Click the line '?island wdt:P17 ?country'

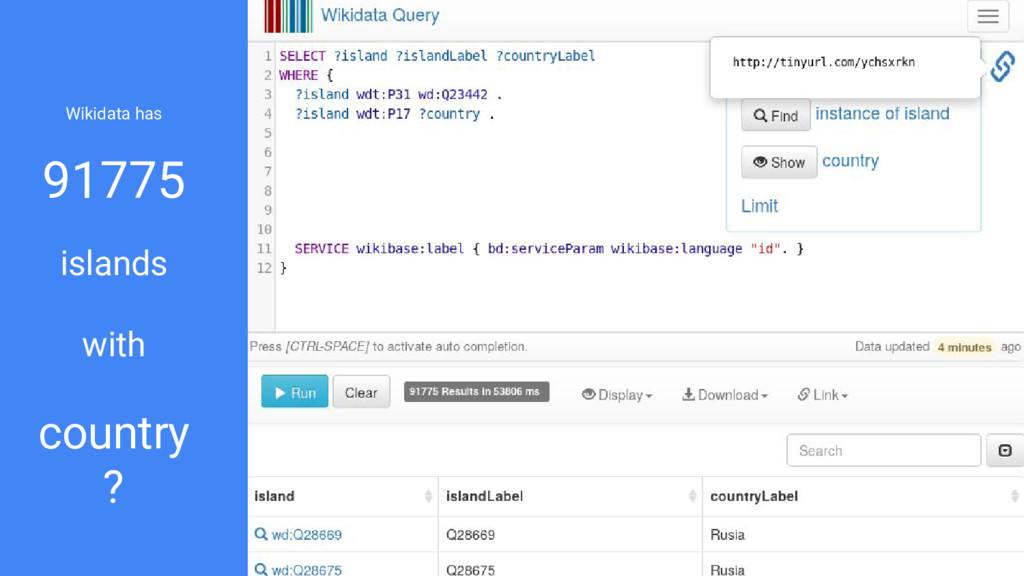pyautogui.click(x=394, y=114)
